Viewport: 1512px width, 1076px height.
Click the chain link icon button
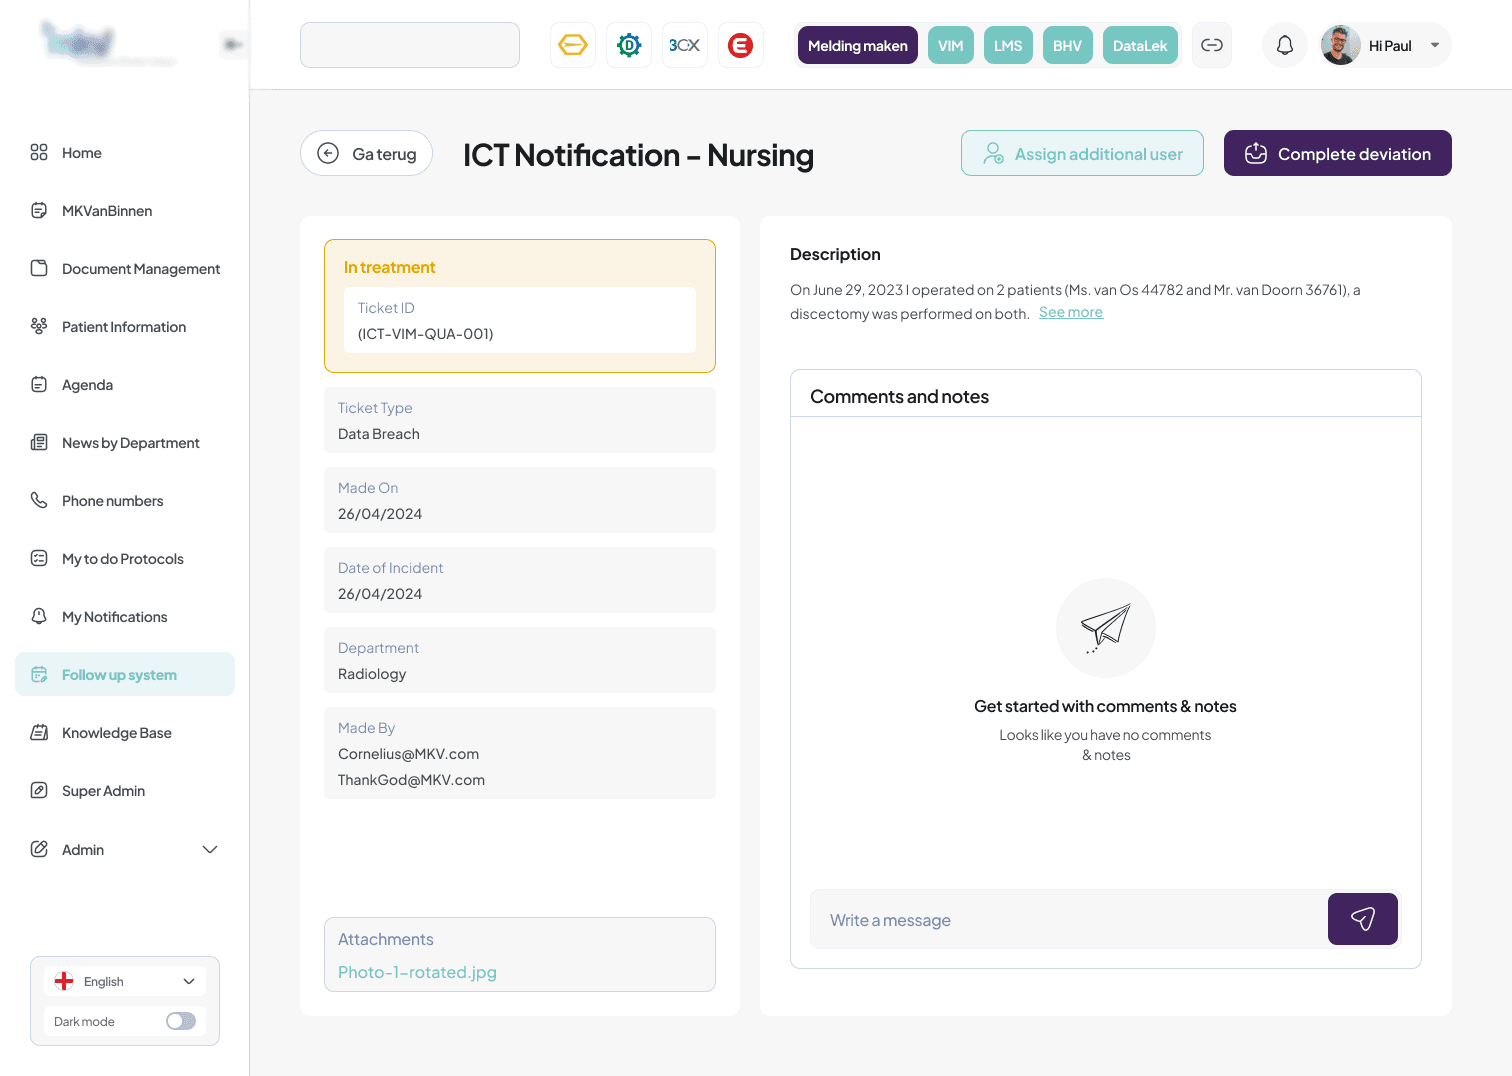[x=1211, y=45]
